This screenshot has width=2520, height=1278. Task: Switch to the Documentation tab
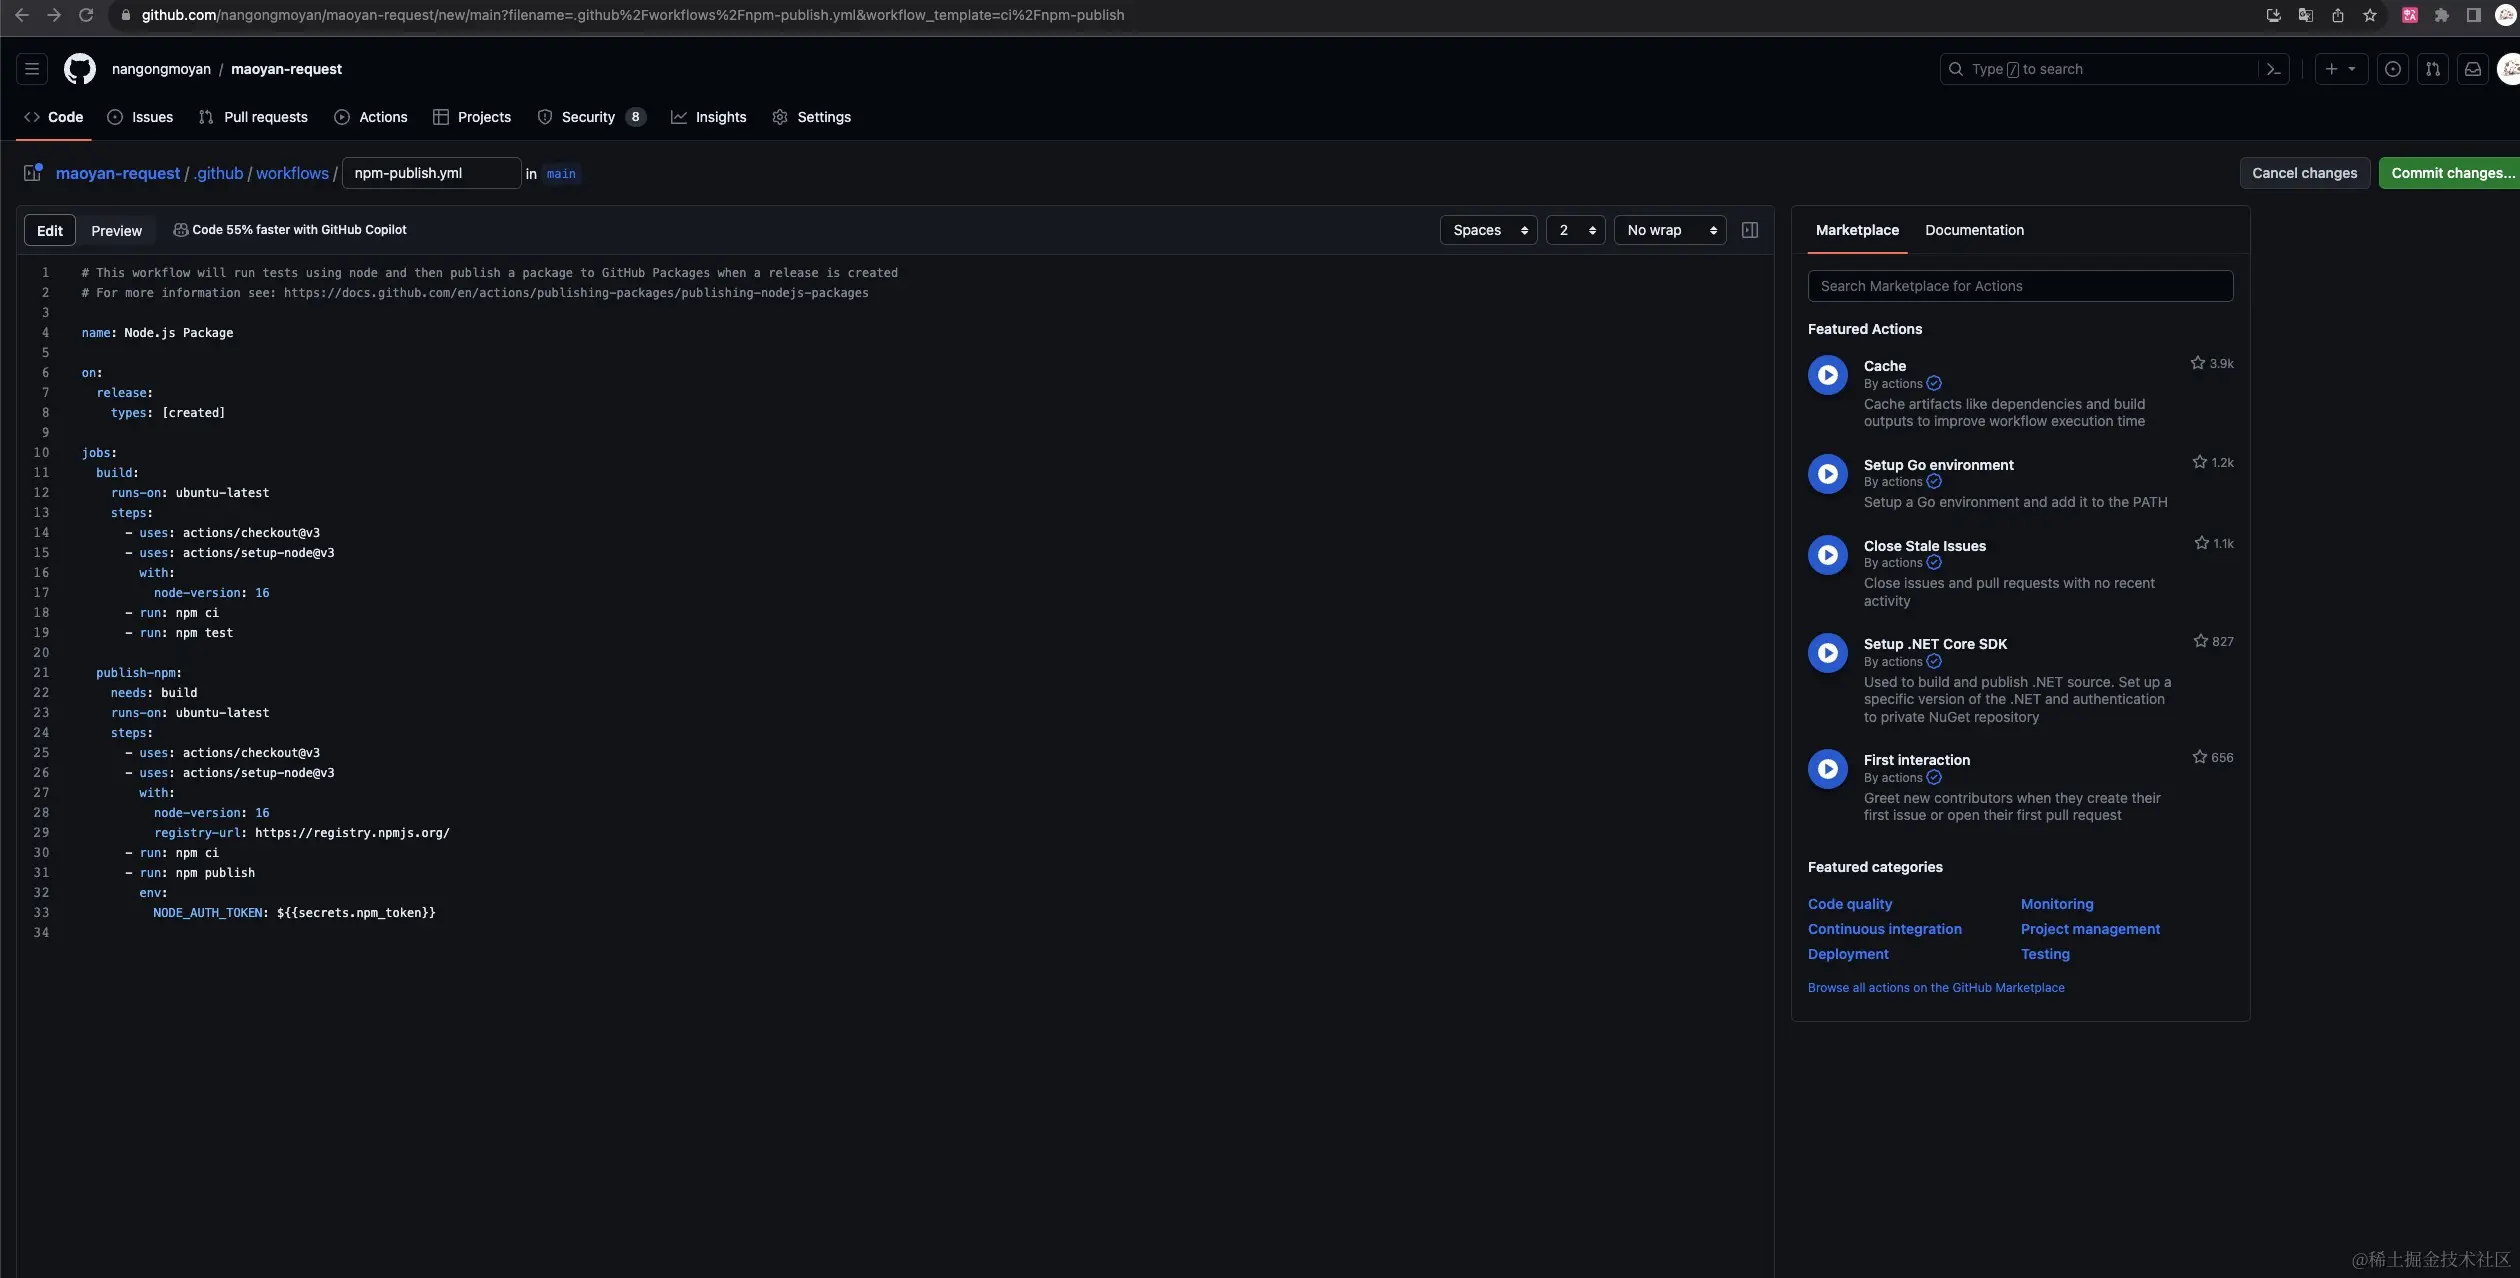coord(1974,230)
